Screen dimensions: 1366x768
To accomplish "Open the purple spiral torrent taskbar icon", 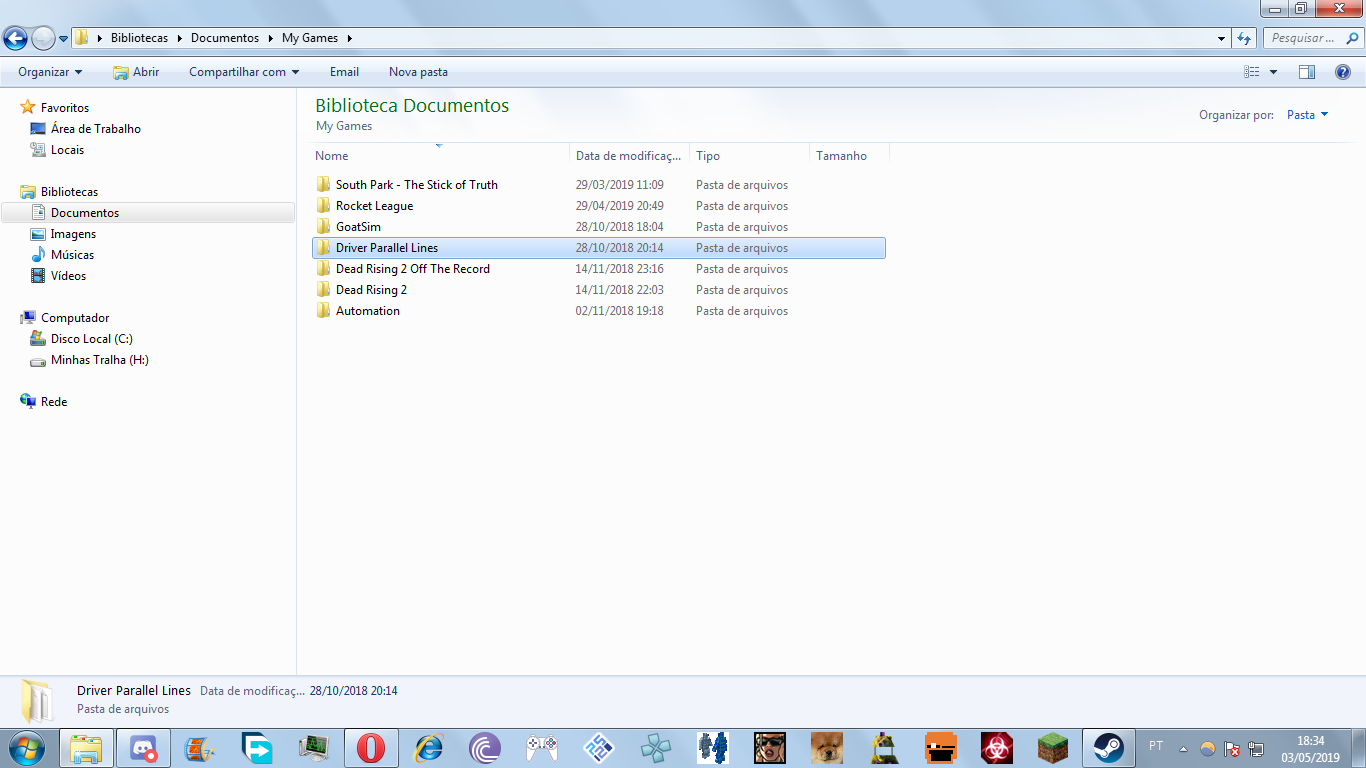I will 485,748.
